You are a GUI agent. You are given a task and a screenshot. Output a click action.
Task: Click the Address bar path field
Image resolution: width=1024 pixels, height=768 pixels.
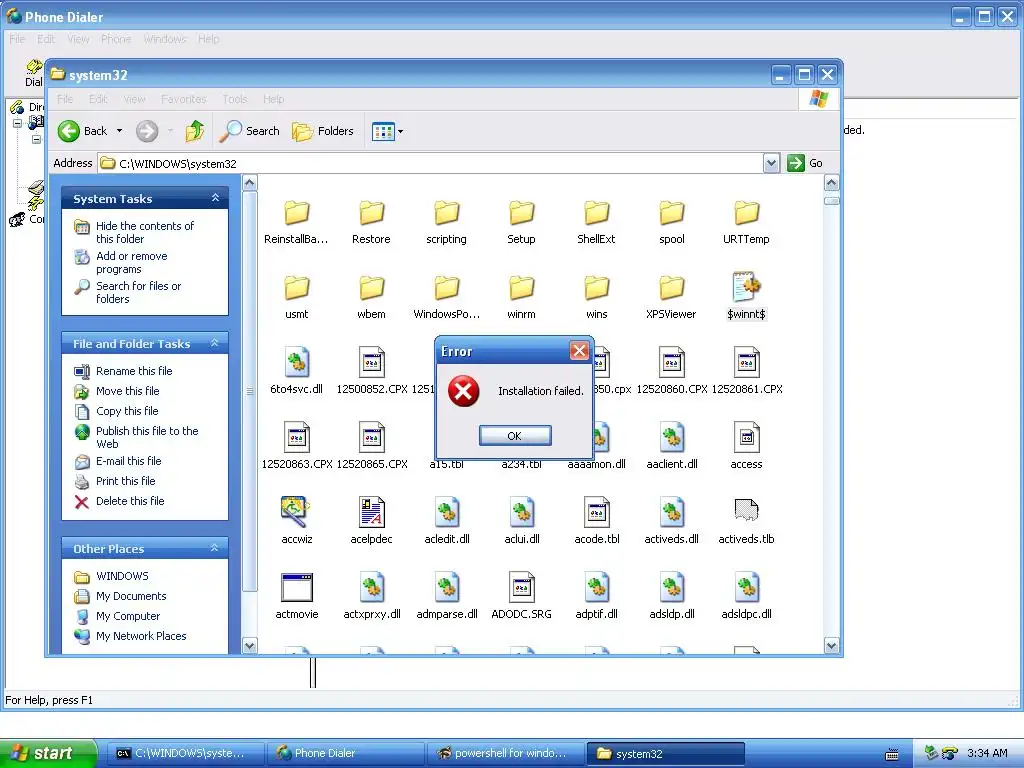[x=431, y=163]
